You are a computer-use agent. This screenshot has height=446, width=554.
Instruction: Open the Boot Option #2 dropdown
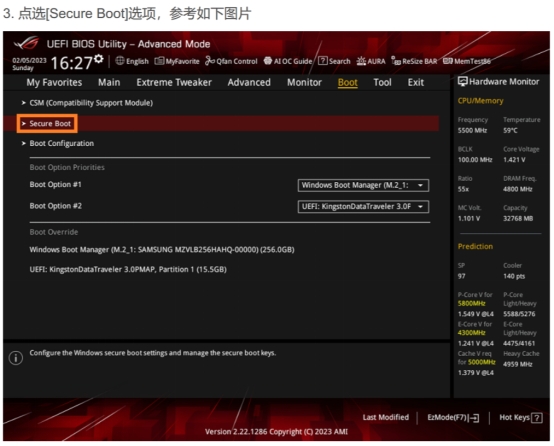[x=363, y=206]
